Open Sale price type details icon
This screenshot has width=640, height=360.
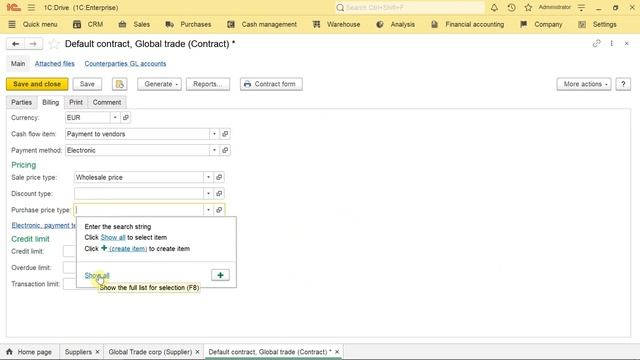219,177
